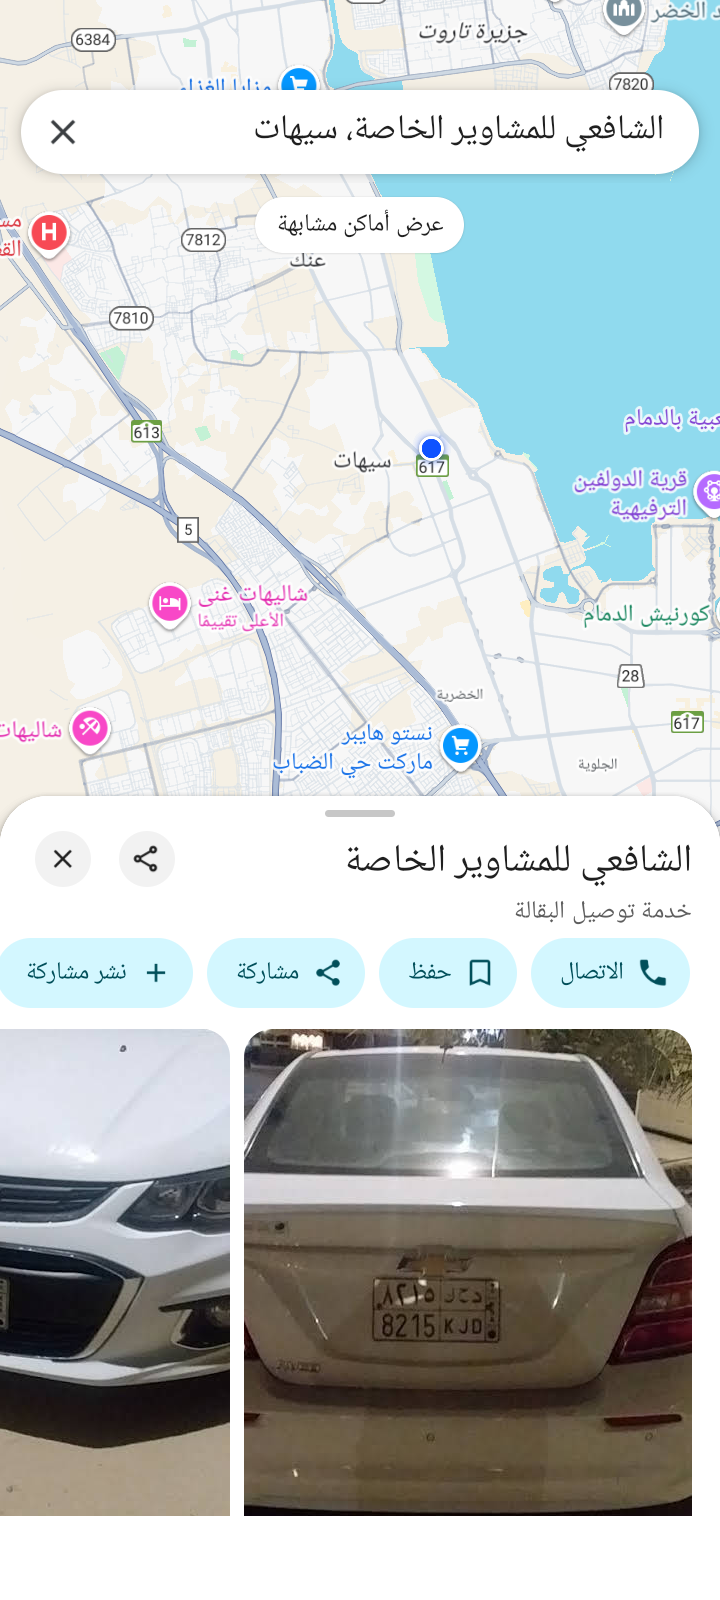The width and height of the screenshot is (720, 1600).
Task: Tap the الاتصال call button
Action: pos(610,972)
